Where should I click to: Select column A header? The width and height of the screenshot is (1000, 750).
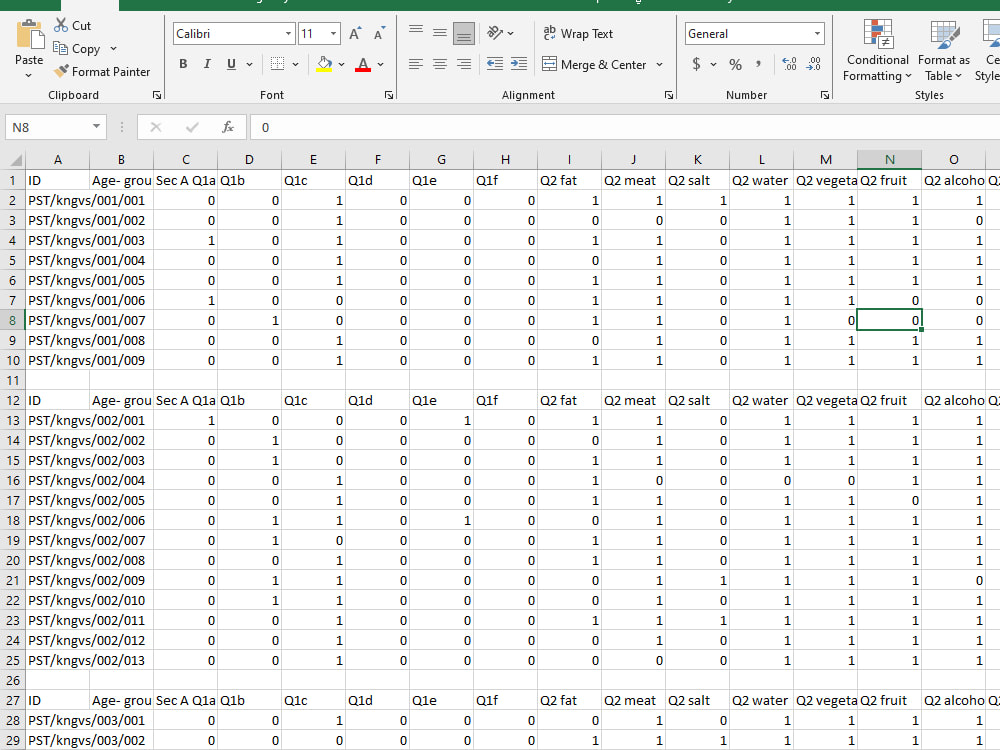[x=57, y=159]
